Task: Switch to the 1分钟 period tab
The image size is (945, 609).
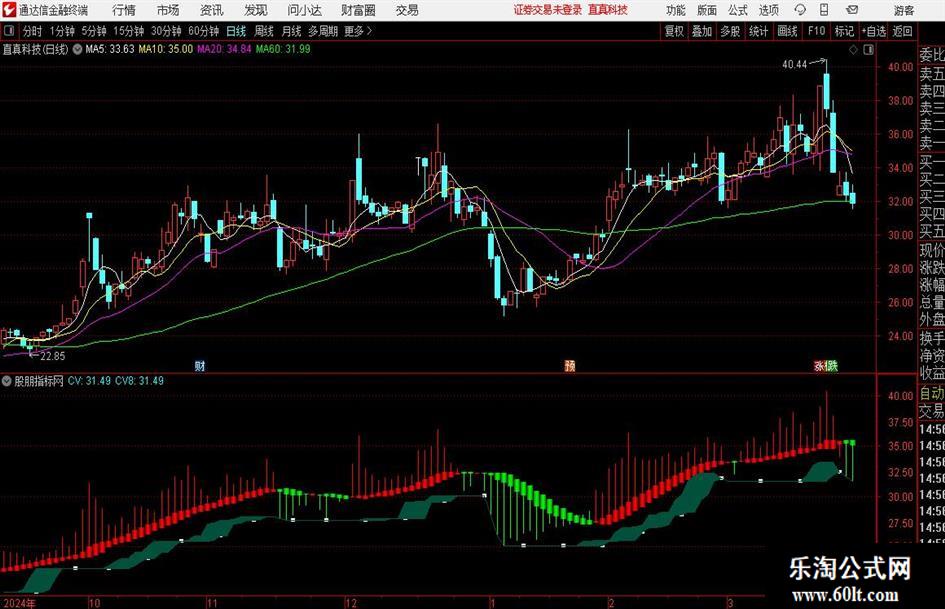Action: 62,31
